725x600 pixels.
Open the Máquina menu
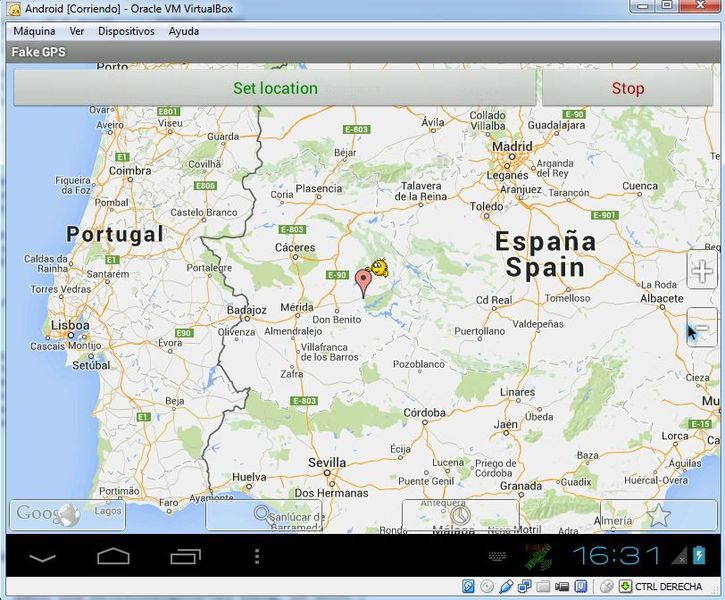[34, 31]
